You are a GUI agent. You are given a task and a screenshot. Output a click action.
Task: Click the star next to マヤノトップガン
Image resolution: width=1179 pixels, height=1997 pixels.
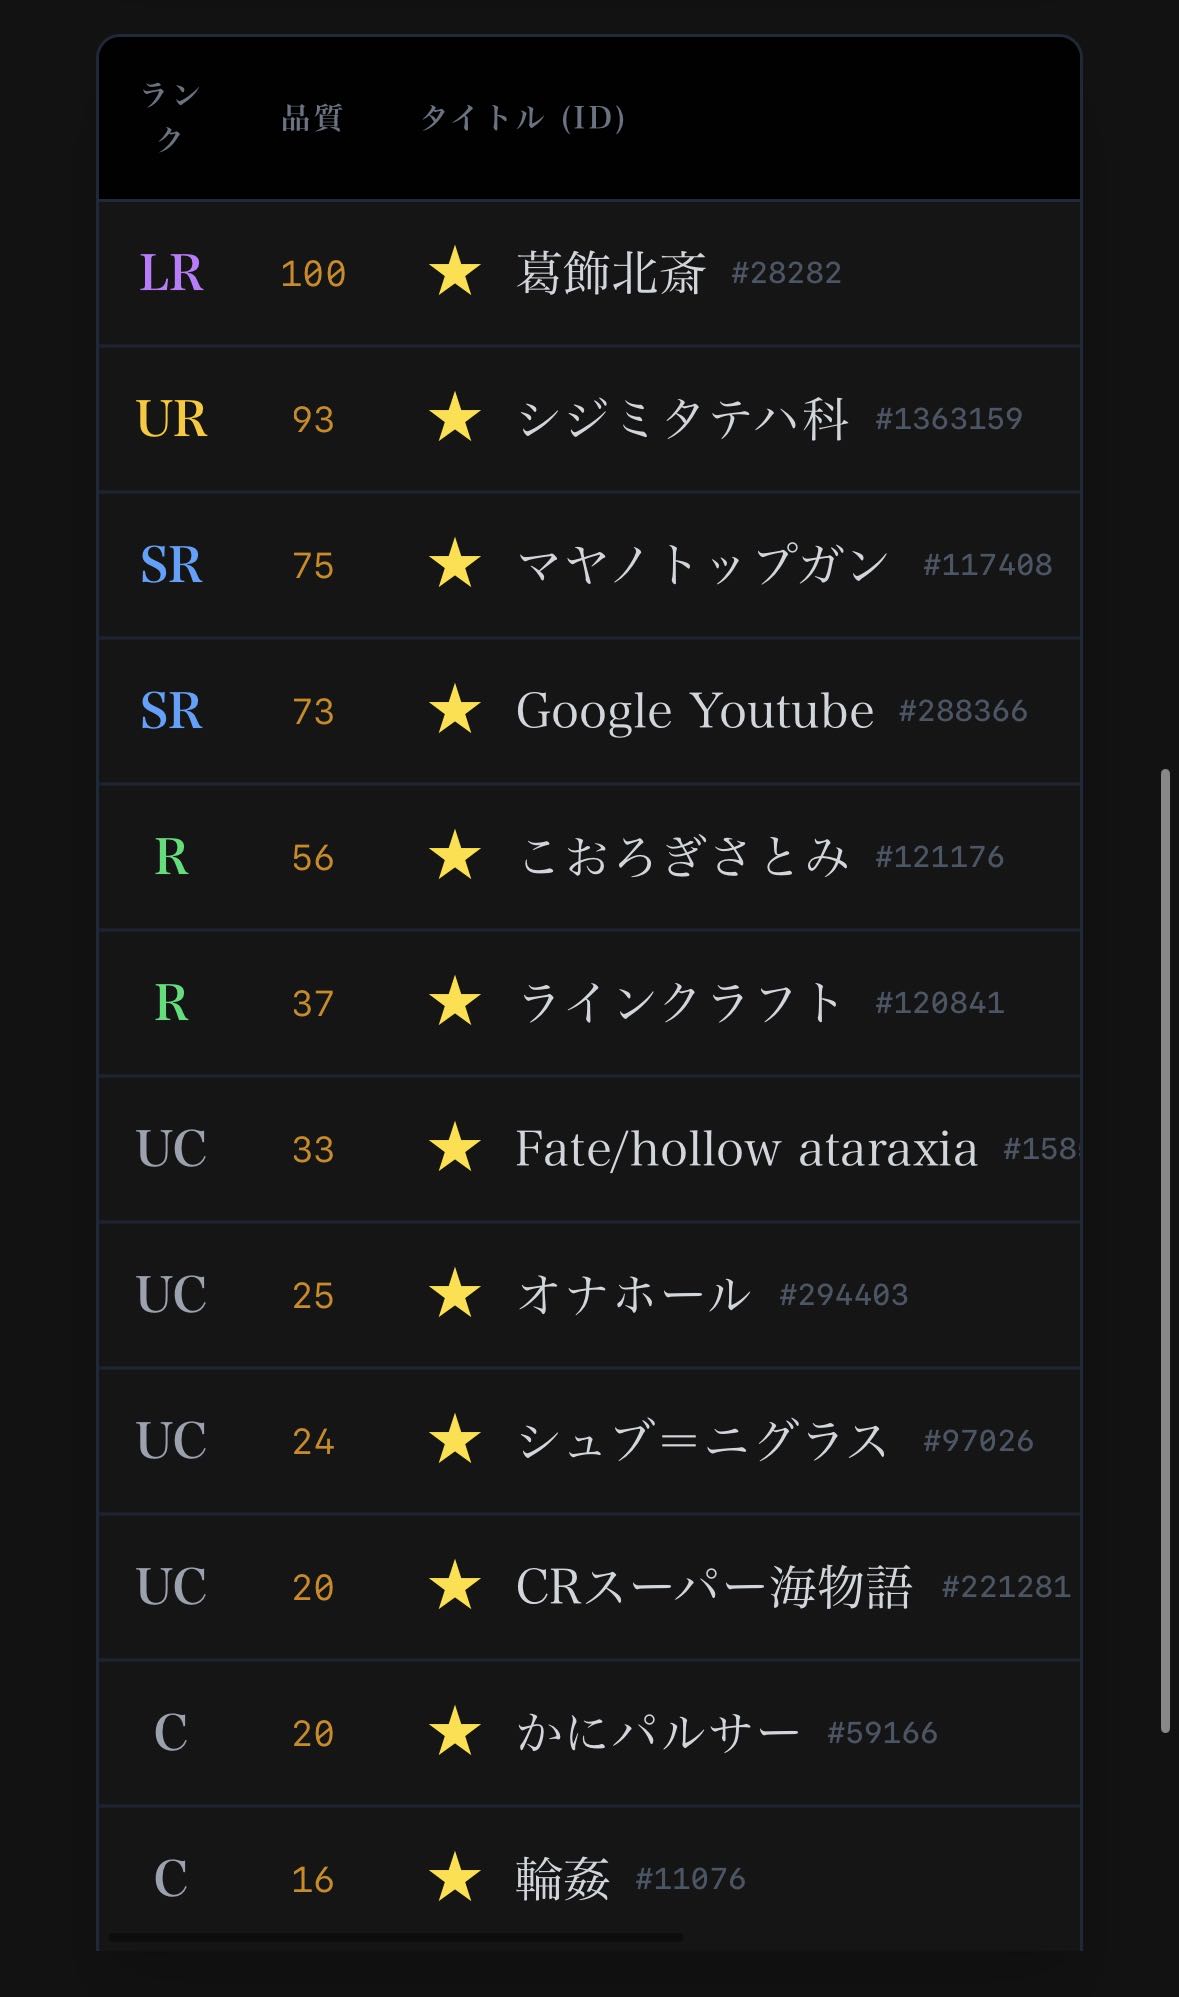click(x=455, y=564)
